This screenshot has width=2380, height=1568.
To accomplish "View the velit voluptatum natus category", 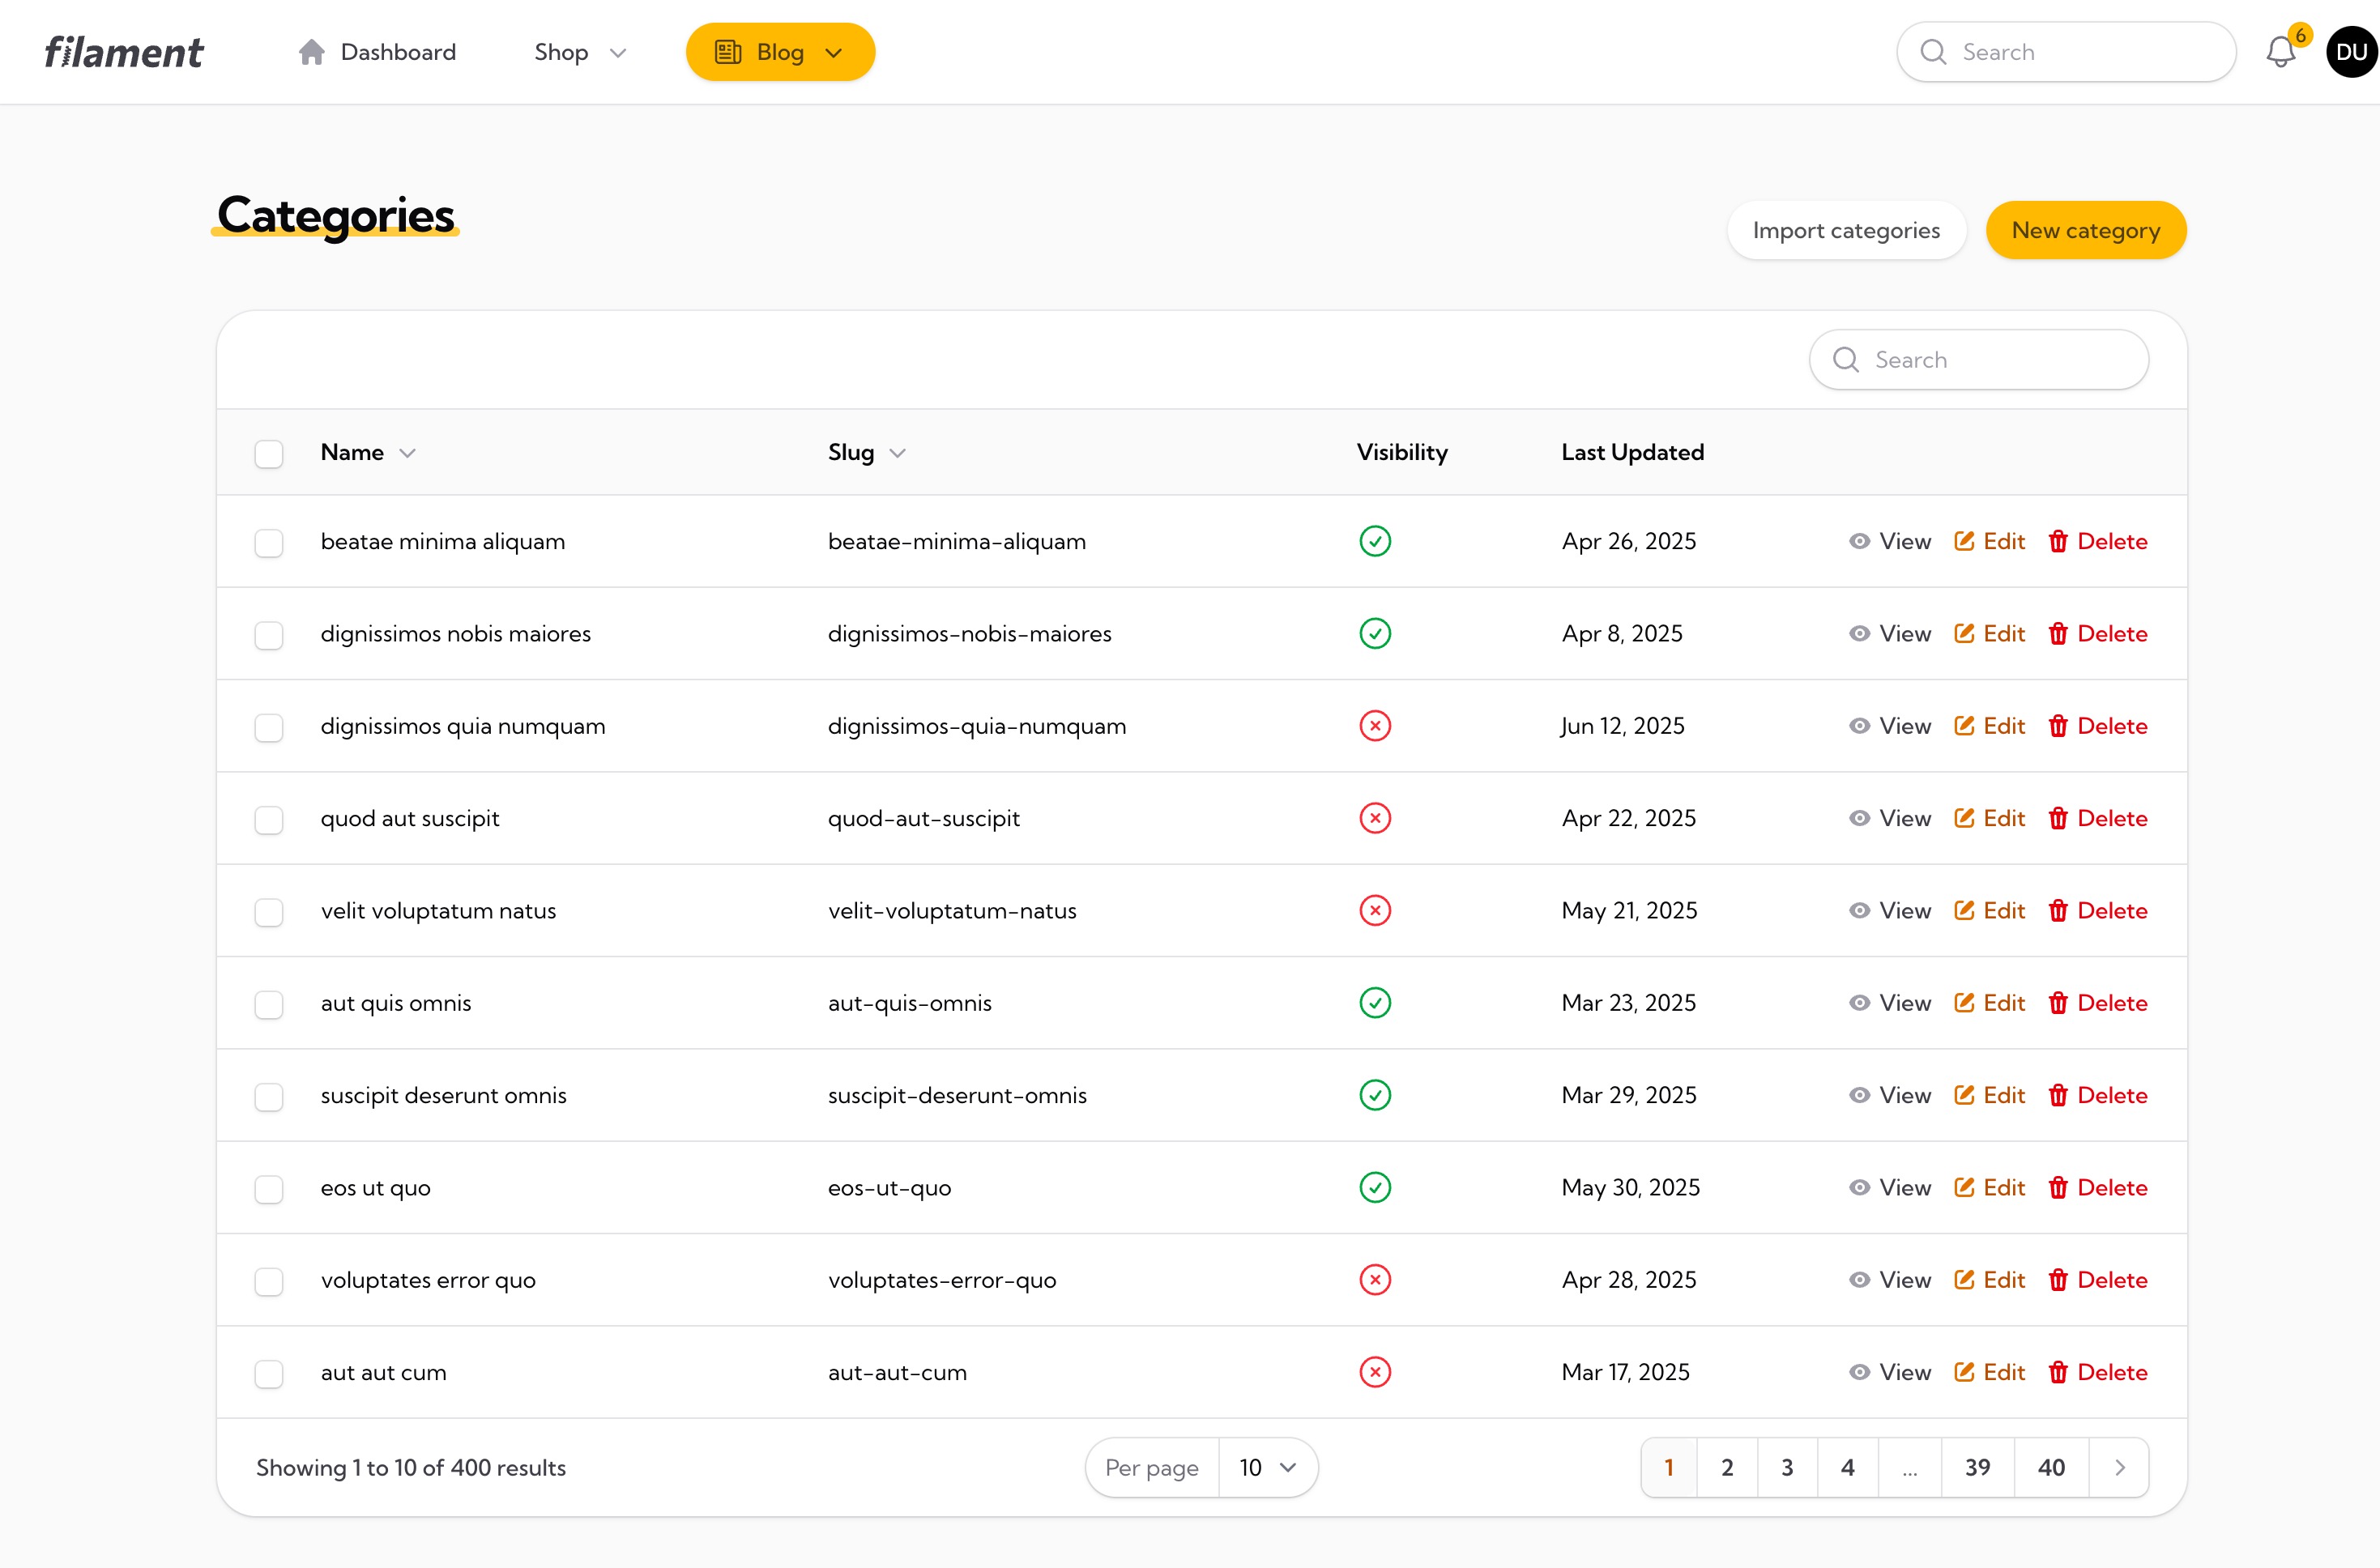I will (x=1890, y=911).
